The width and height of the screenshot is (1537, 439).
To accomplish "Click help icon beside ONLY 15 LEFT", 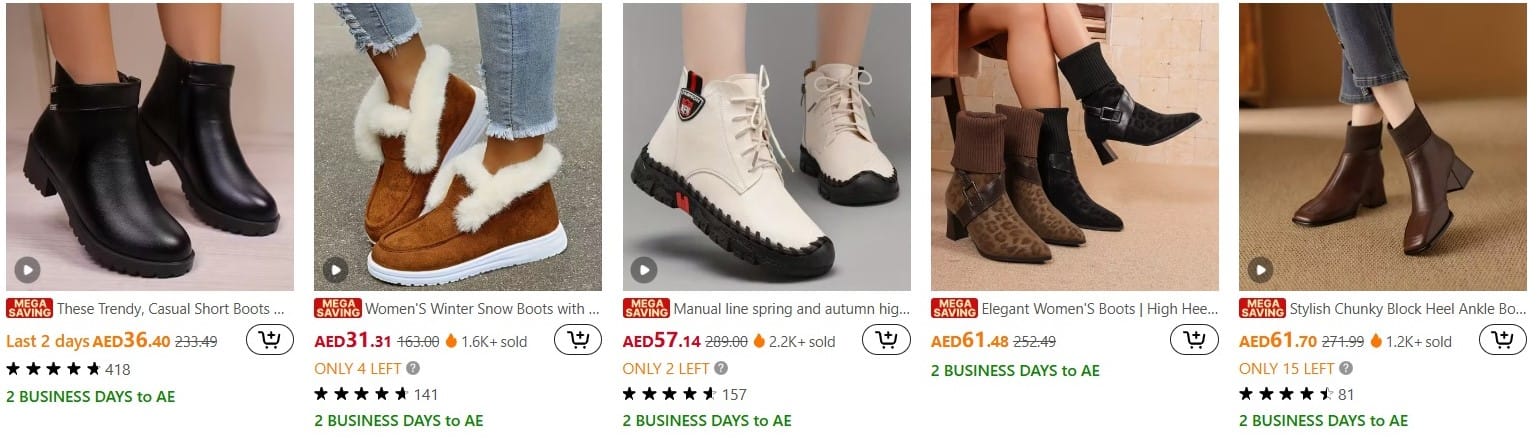I will (1345, 368).
